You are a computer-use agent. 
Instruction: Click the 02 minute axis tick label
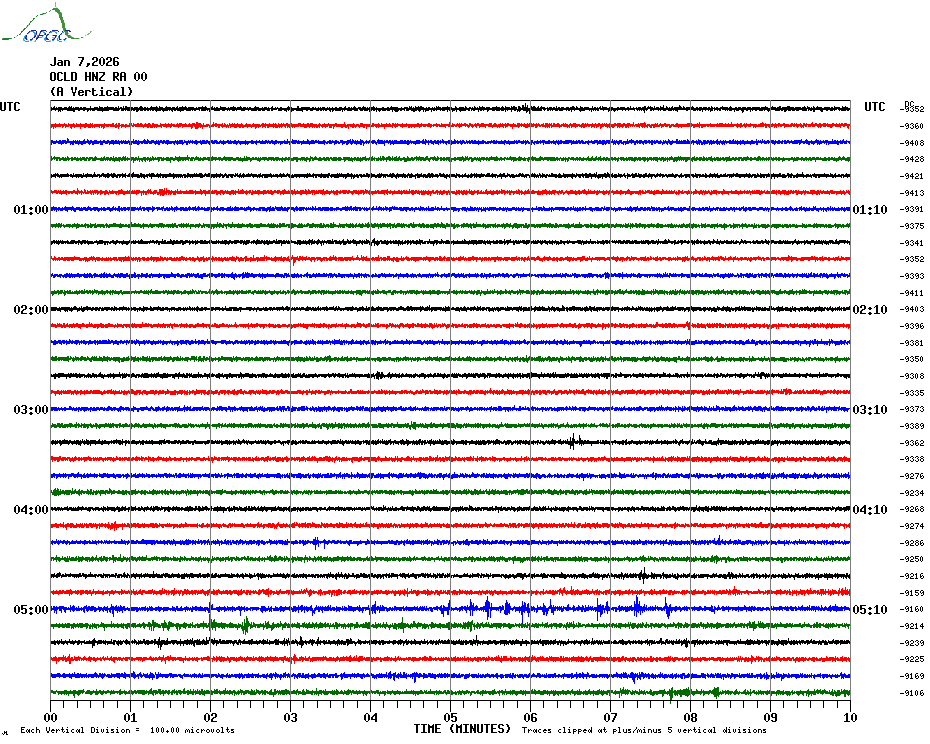click(211, 717)
